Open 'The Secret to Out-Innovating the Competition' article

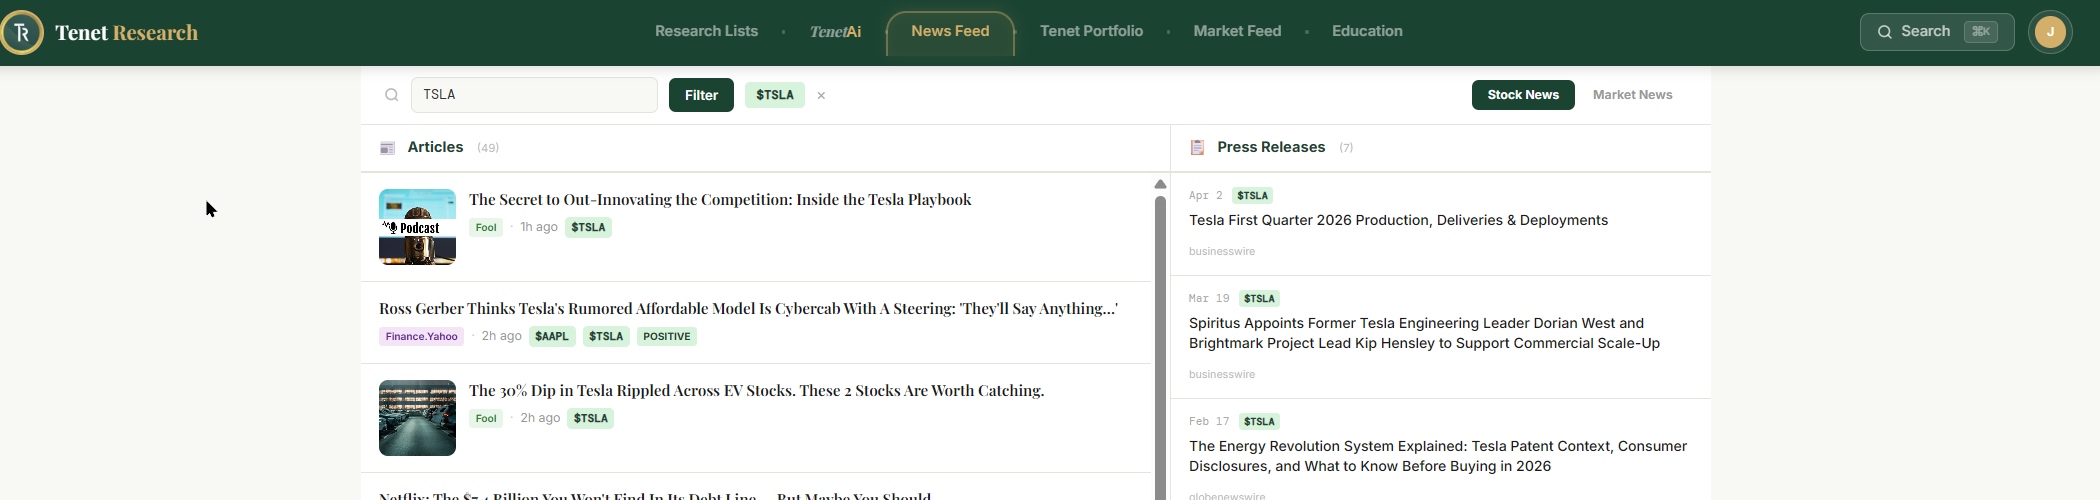click(720, 200)
